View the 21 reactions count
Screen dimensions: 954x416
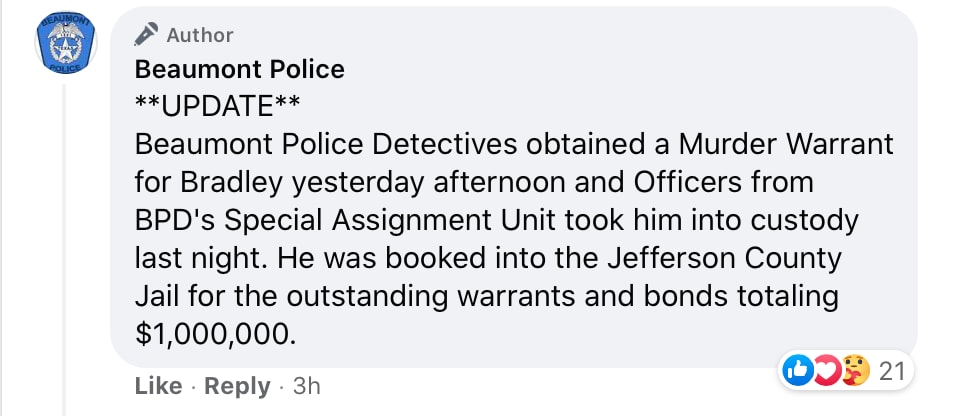pyautogui.click(x=891, y=372)
